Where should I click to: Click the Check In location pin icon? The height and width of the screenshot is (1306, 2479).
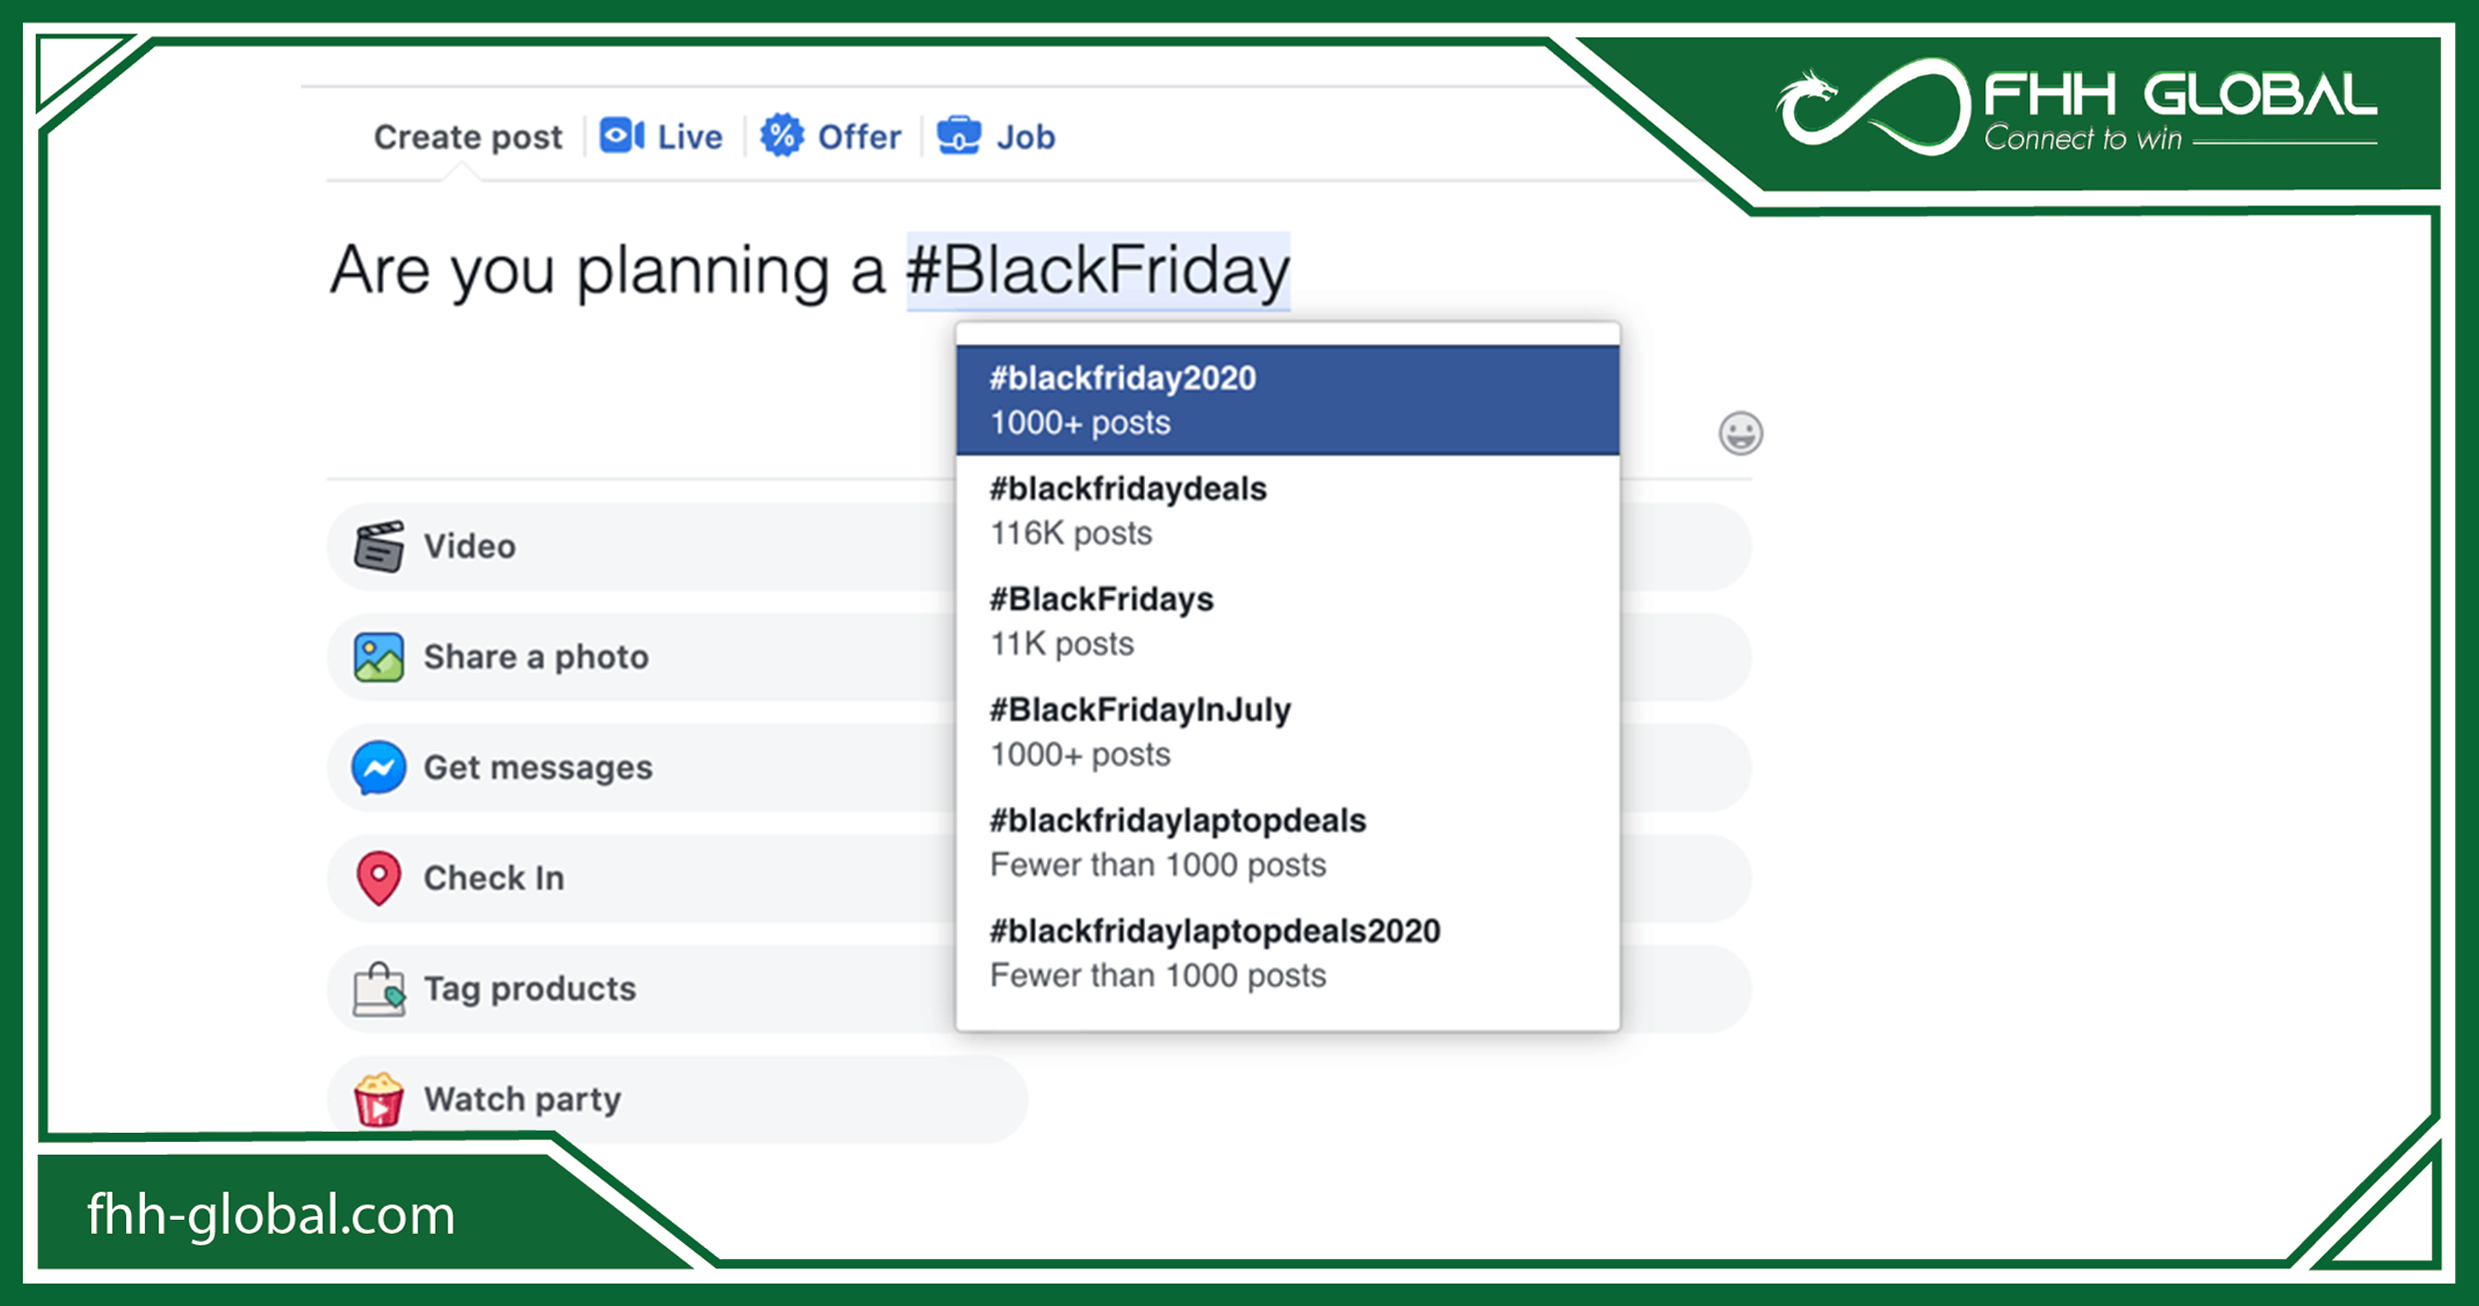(x=378, y=878)
